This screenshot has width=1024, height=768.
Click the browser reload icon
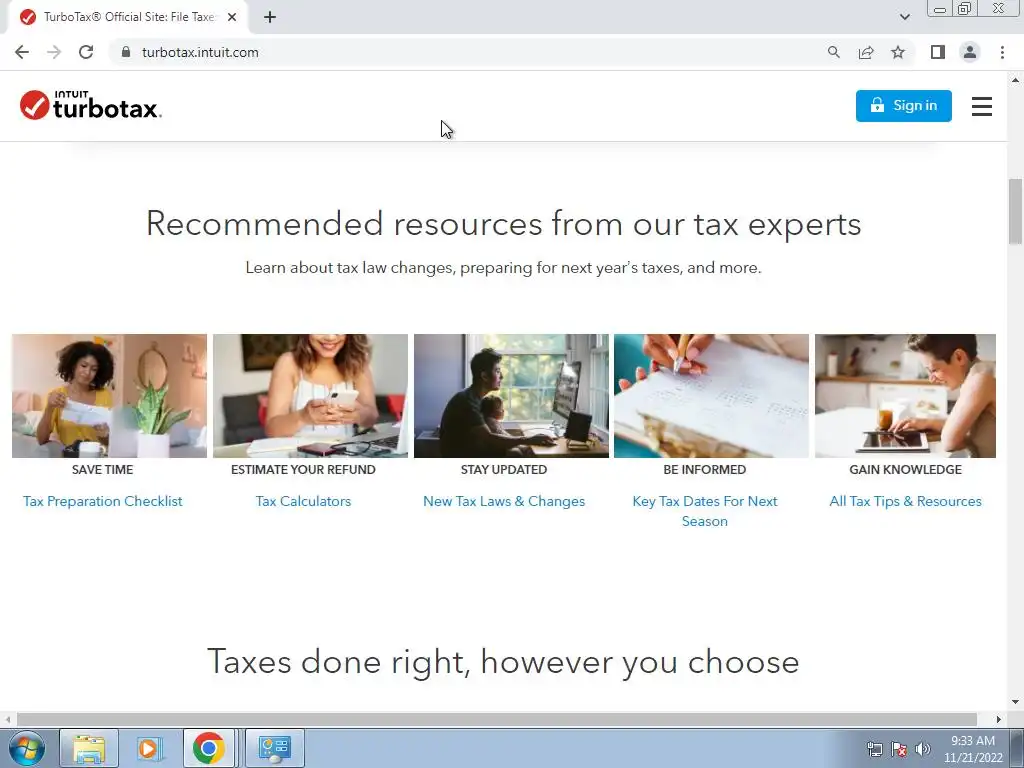[x=86, y=52]
